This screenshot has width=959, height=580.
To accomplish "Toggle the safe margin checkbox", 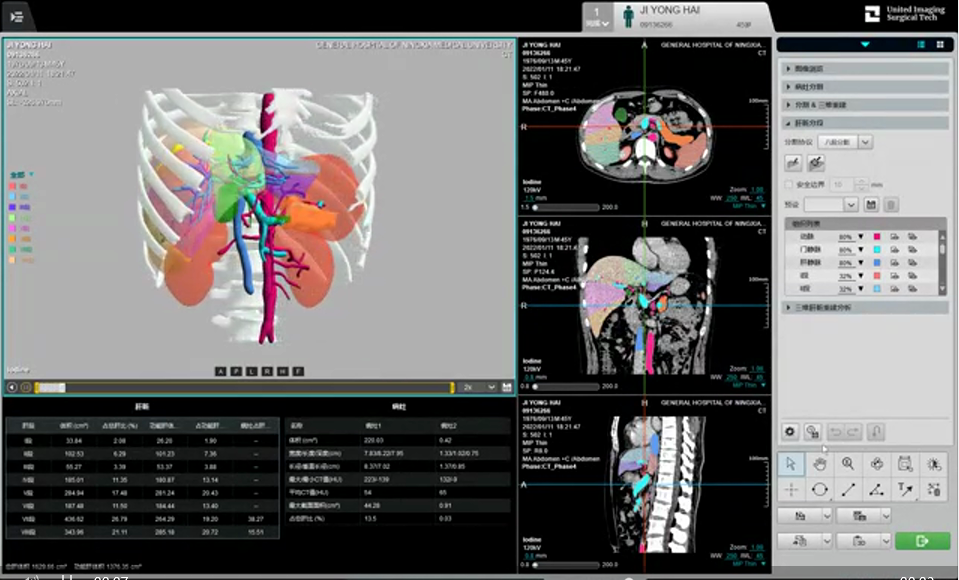I will [x=789, y=184].
